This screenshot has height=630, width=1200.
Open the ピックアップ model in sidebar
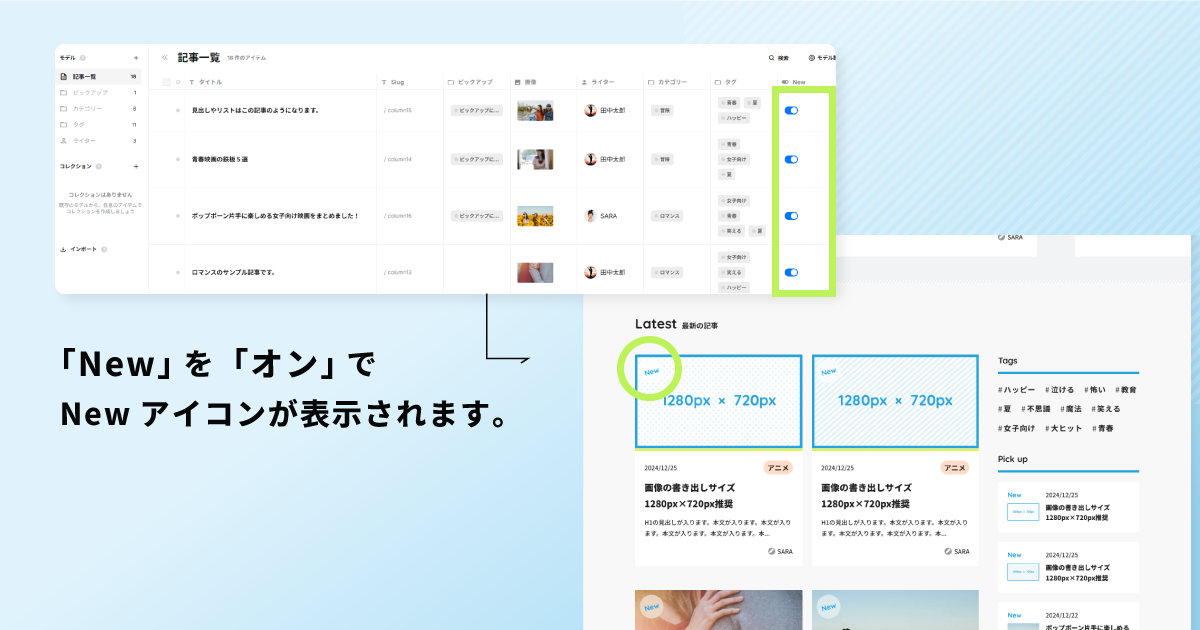99,93
